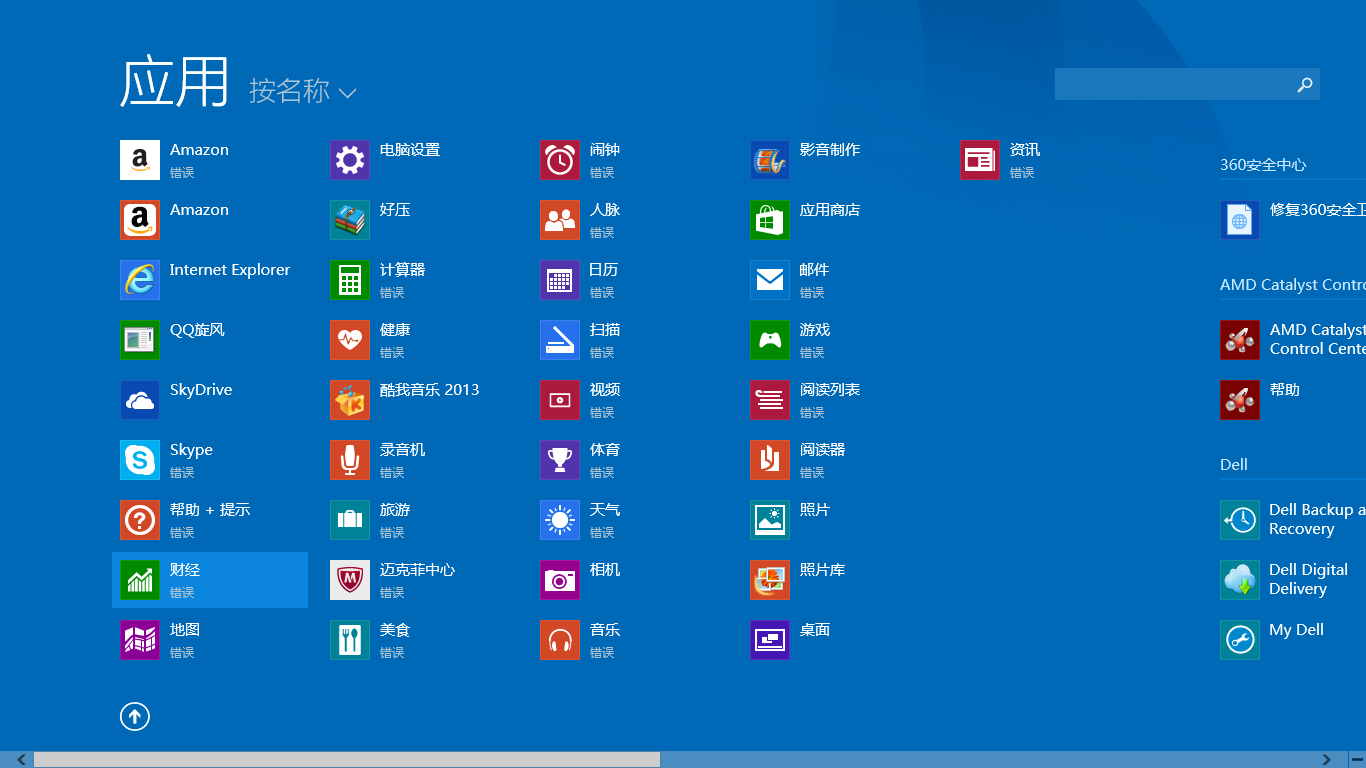The width and height of the screenshot is (1366, 768).
Task: Open the 财经 finance chart icon
Action: click(x=140, y=580)
